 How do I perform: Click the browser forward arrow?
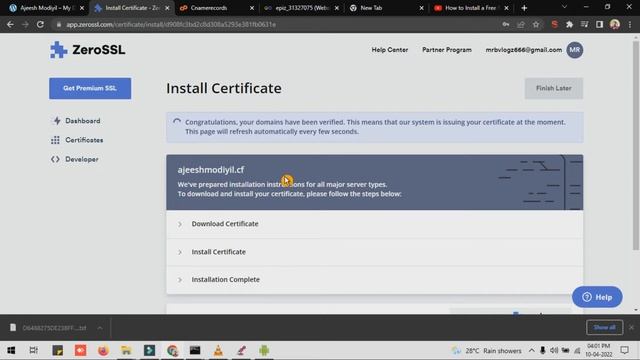tap(25, 24)
